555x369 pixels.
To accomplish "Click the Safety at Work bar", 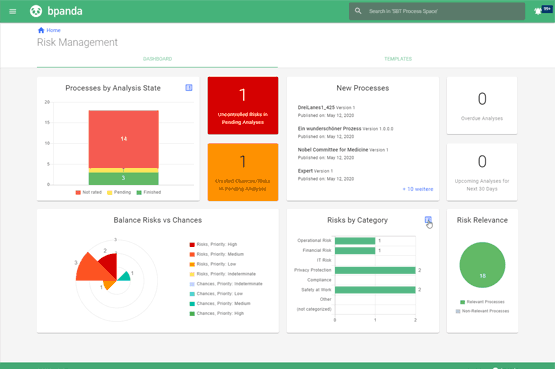I will coord(375,290).
